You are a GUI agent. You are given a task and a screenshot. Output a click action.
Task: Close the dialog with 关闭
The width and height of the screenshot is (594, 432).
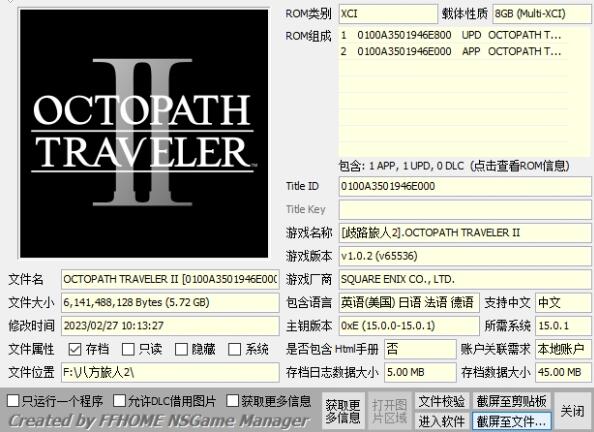572,411
